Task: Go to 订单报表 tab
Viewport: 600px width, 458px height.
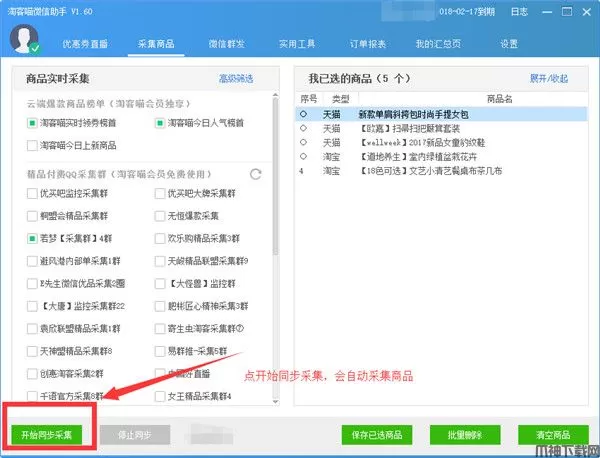Action: tap(368, 44)
